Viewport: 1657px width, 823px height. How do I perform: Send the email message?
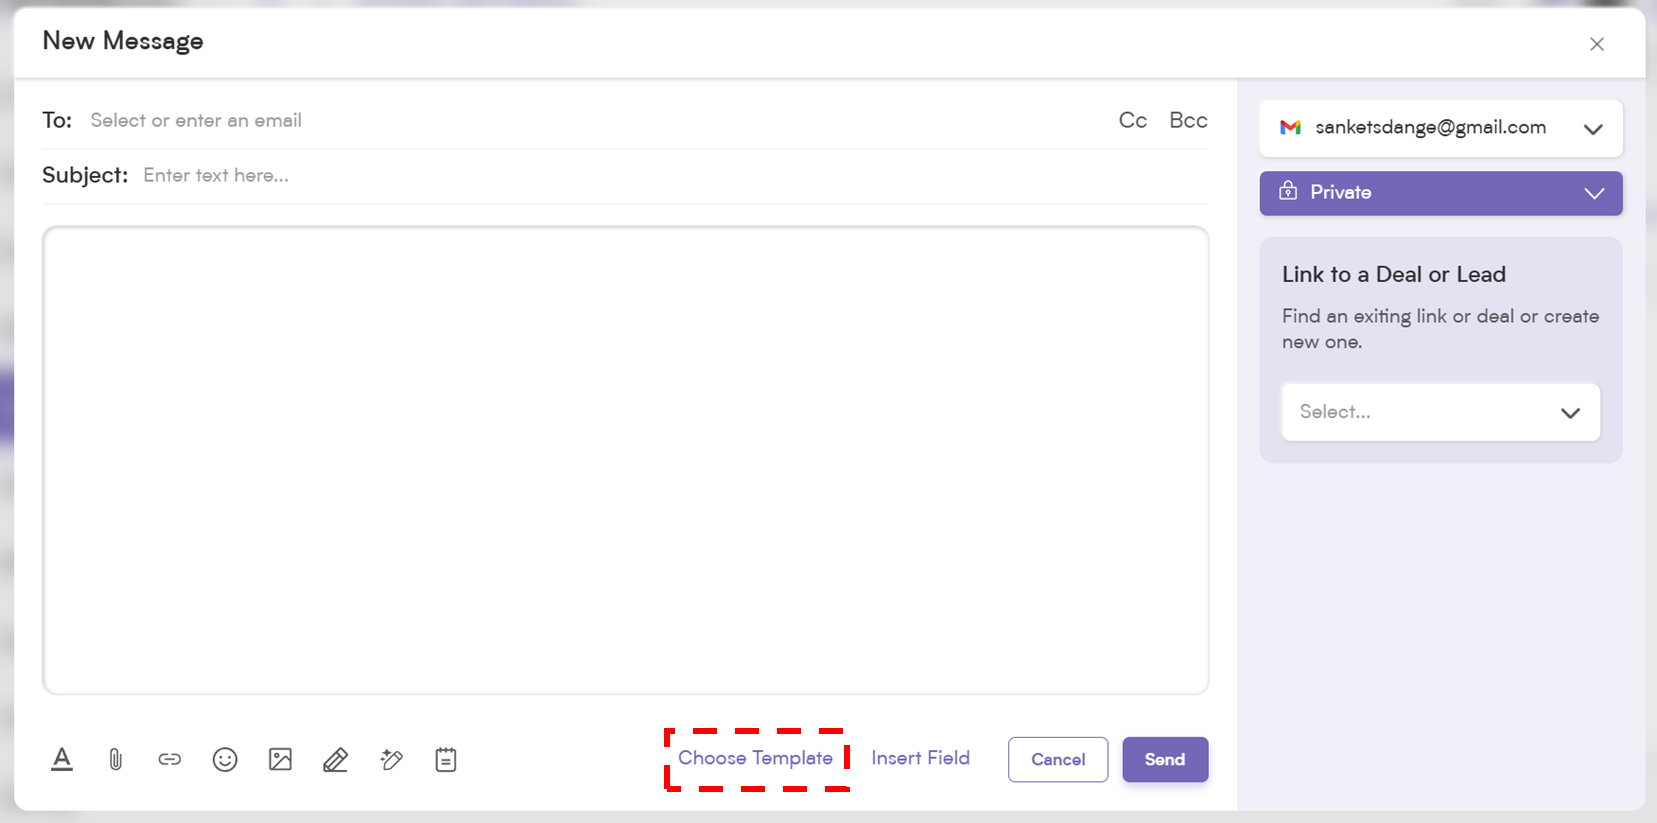[x=1165, y=760]
